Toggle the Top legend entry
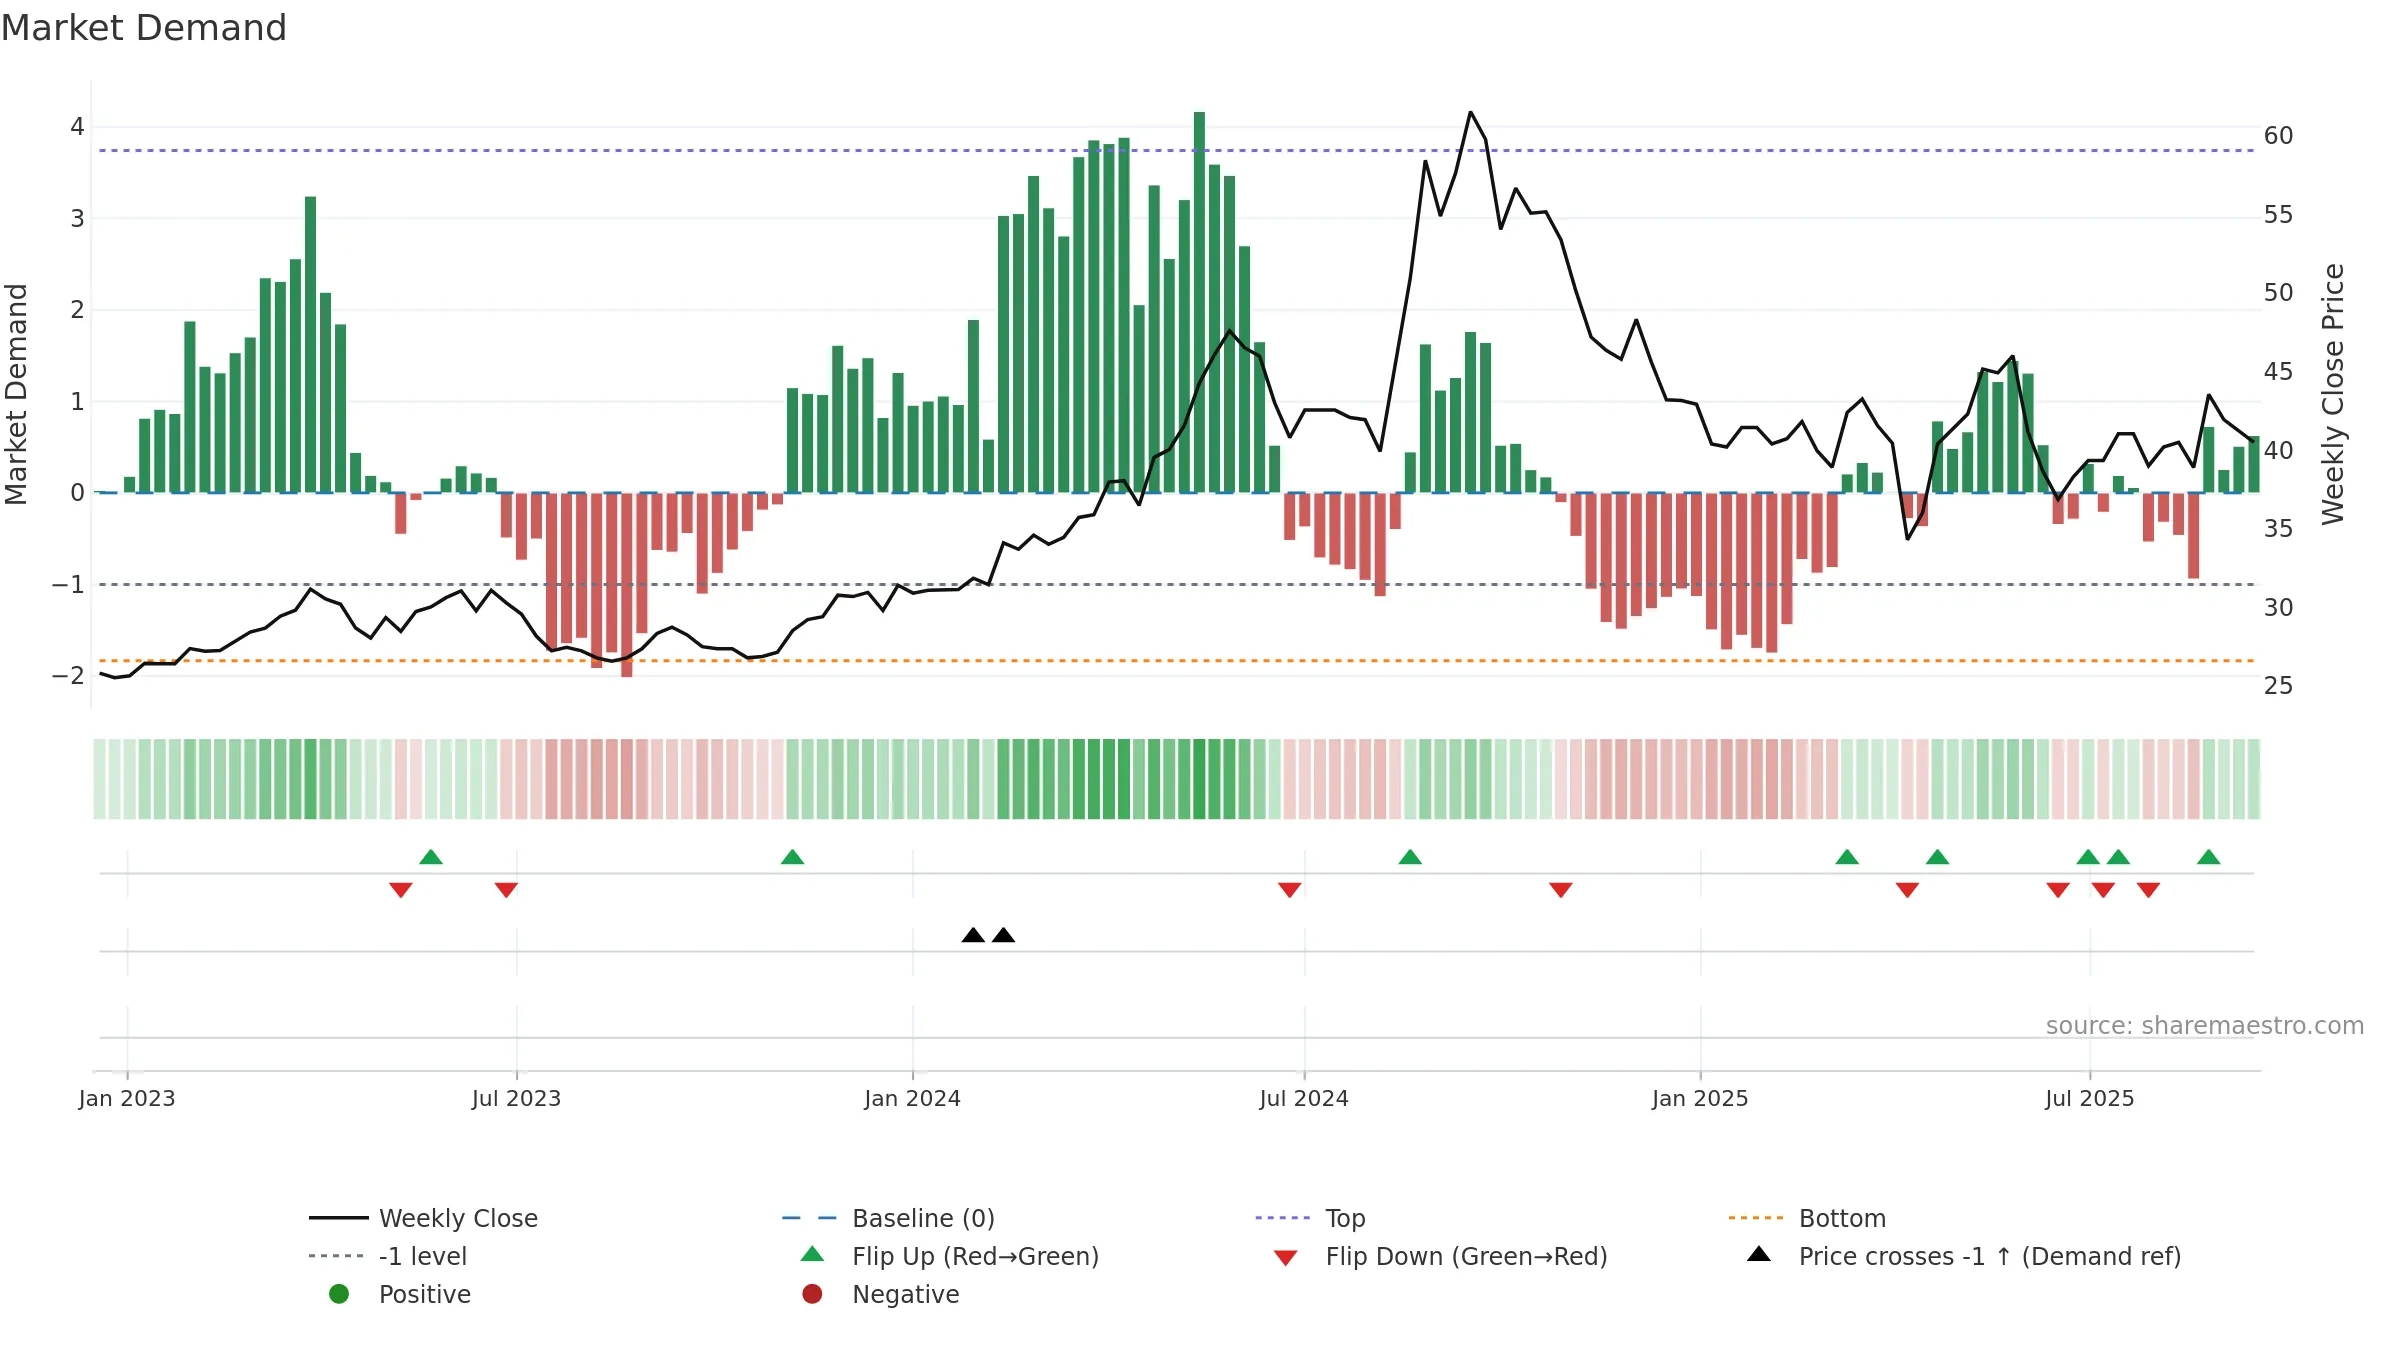Screen dimensions: 2400x1350 click(x=1310, y=1218)
